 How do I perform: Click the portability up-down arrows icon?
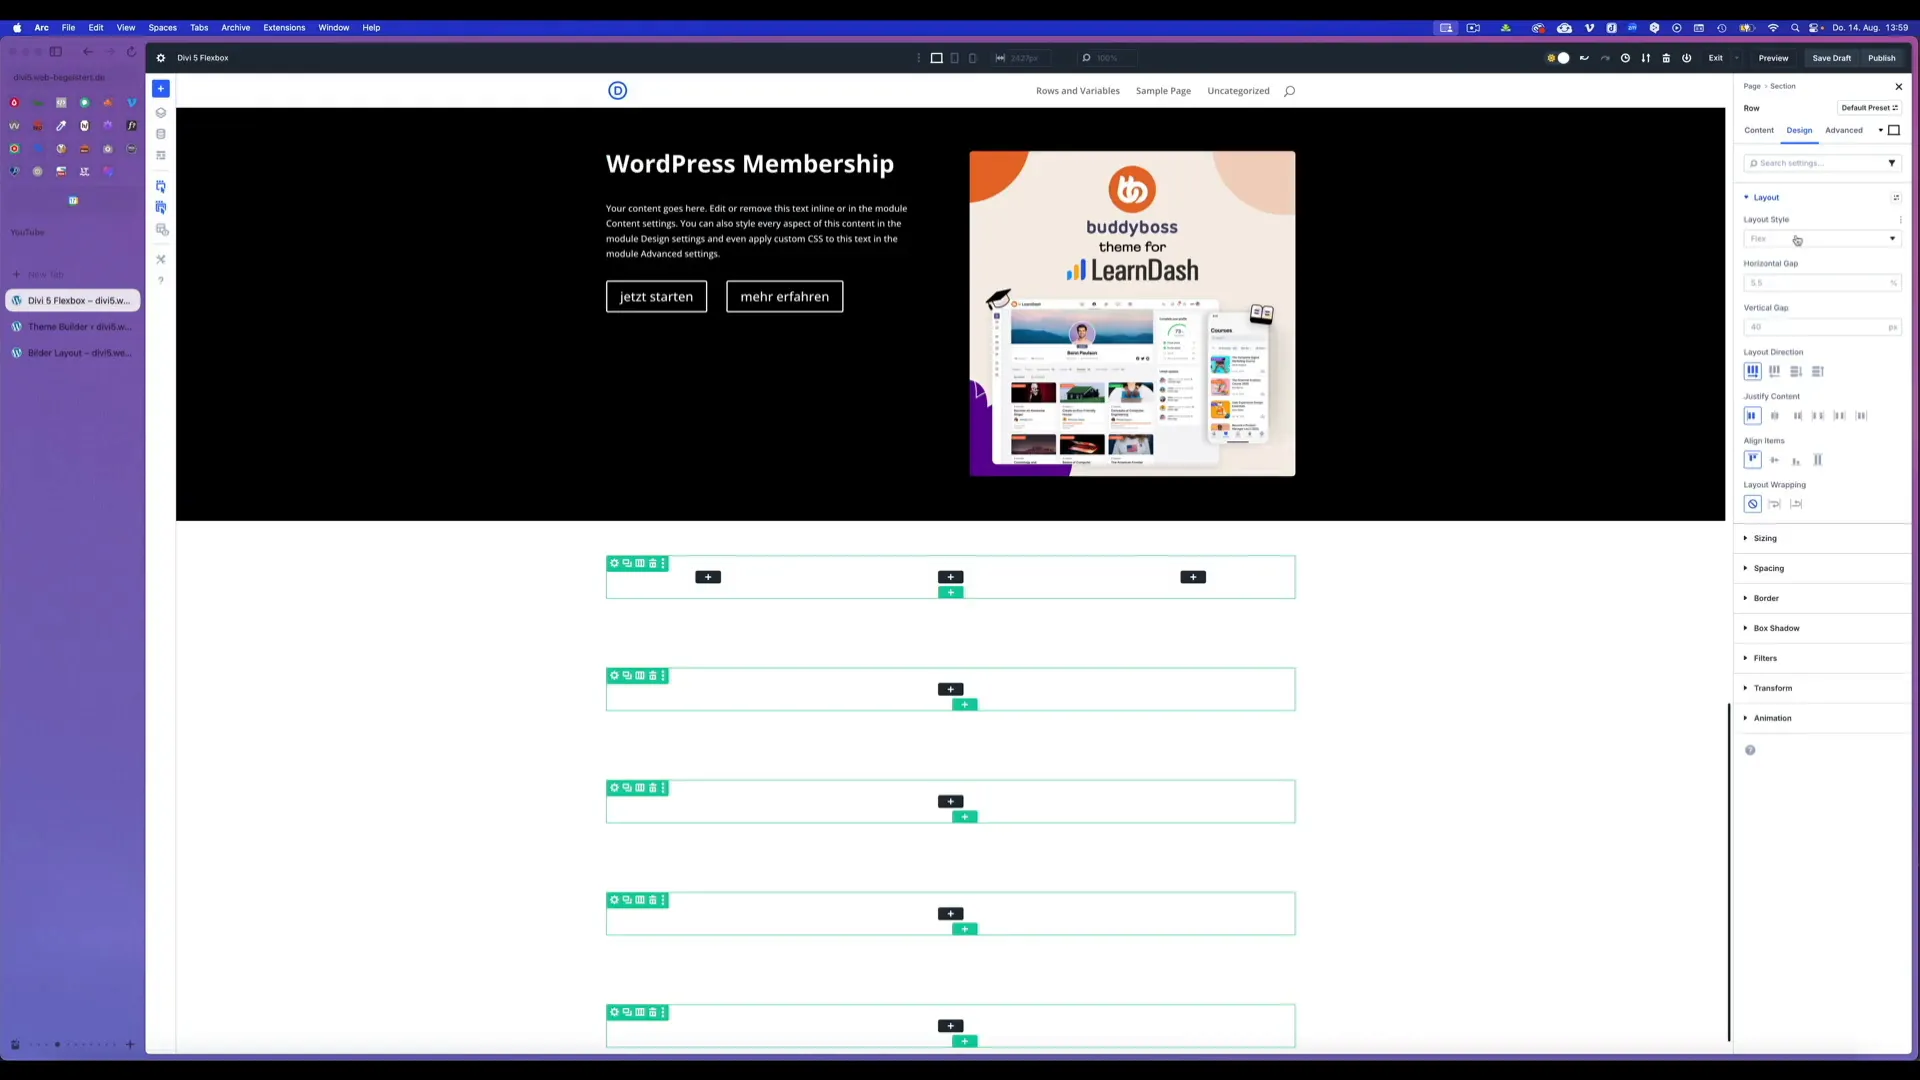coord(1645,58)
